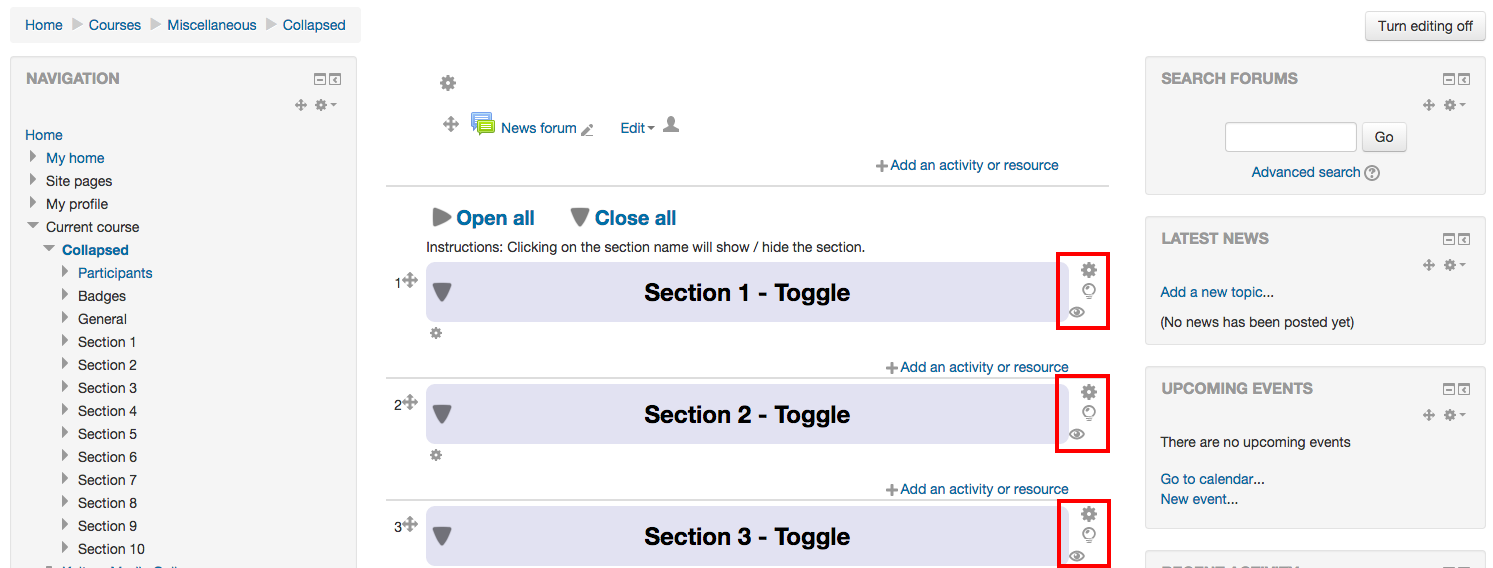Click the Section 1 edit gear icon
This screenshot has height=568, width=1493.
(x=1089, y=270)
